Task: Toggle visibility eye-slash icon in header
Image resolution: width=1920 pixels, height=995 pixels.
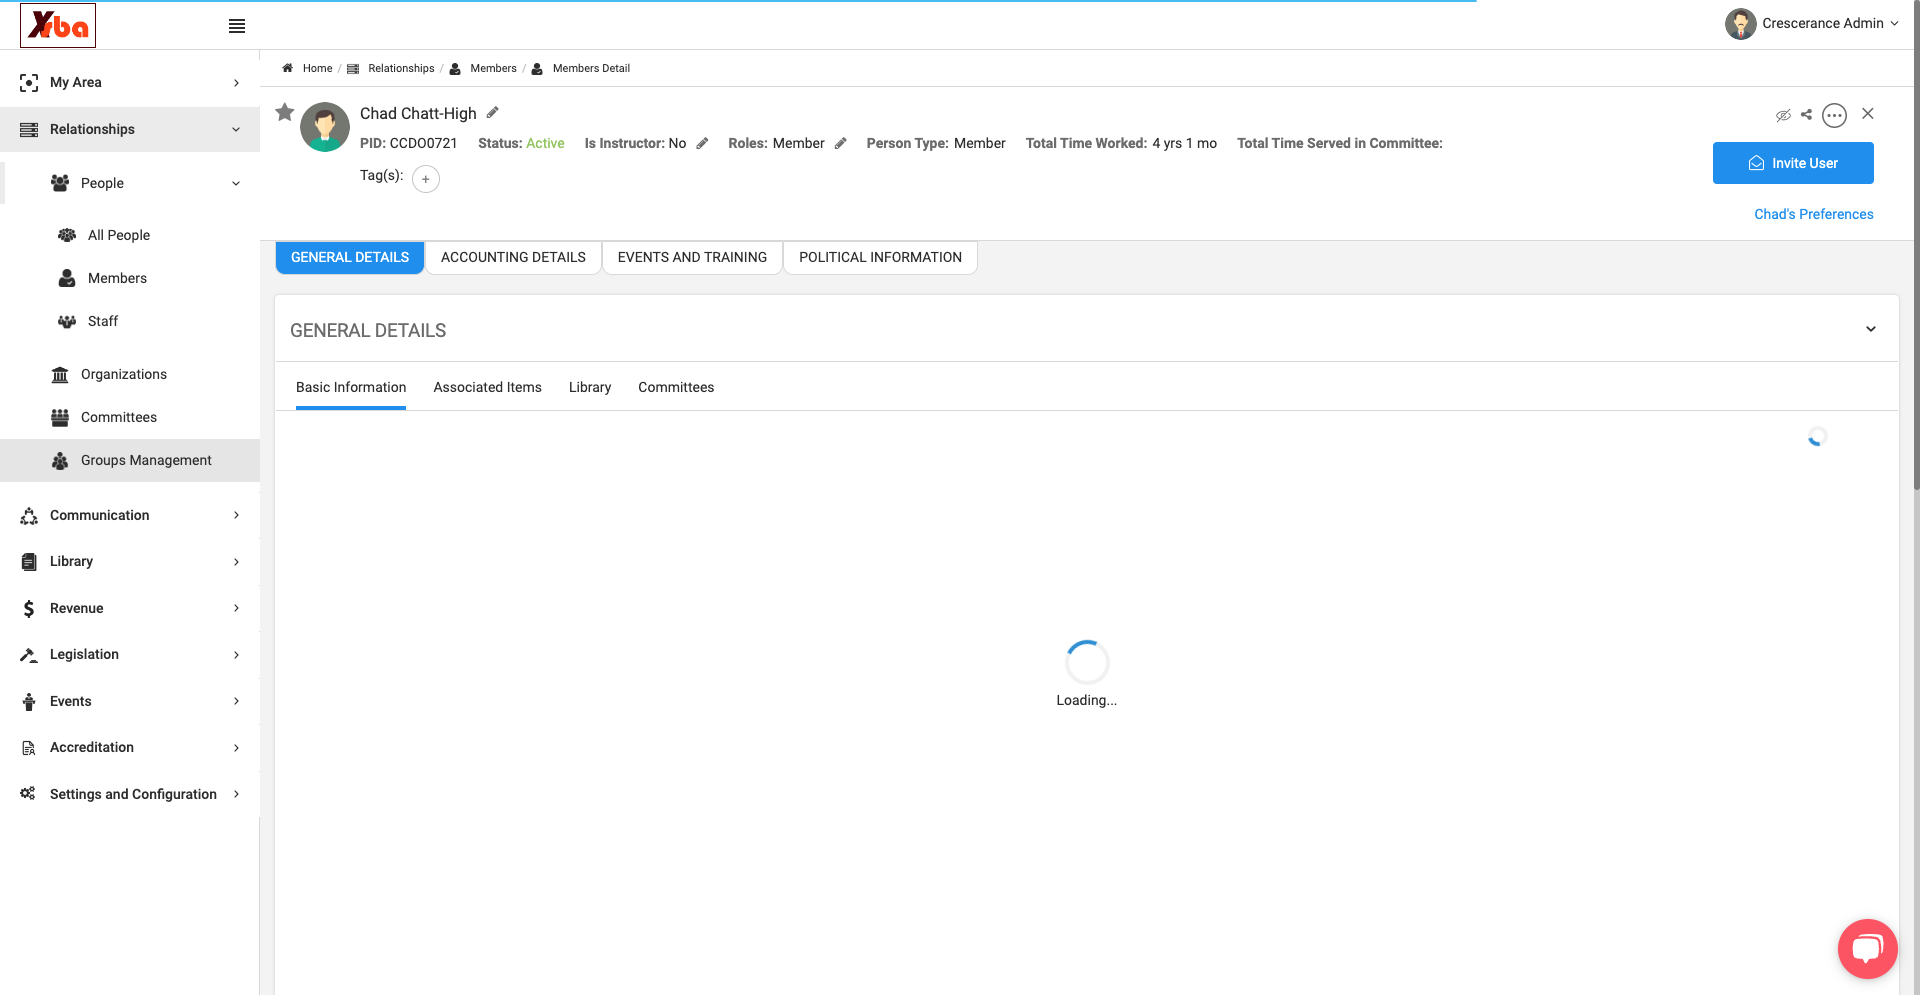Action: 1783,115
